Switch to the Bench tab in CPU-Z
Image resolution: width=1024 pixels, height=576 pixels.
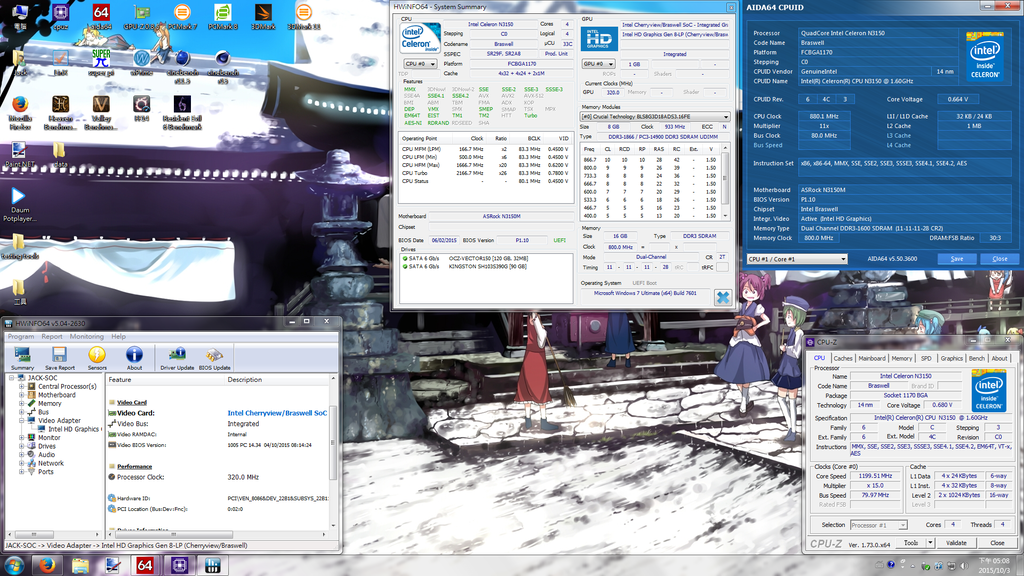976,358
